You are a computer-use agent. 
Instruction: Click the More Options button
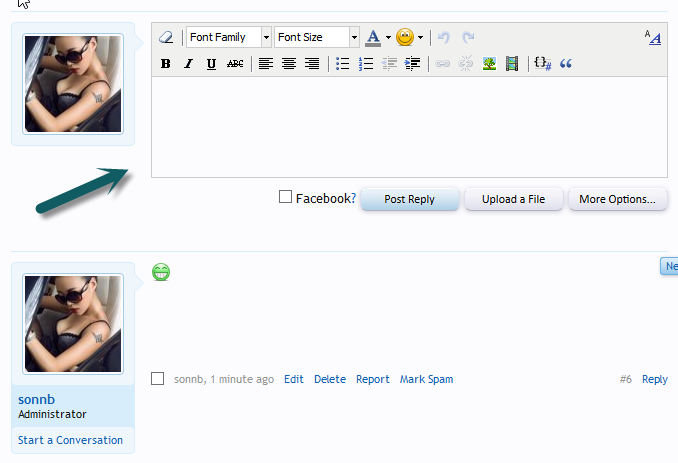tap(617, 199)
